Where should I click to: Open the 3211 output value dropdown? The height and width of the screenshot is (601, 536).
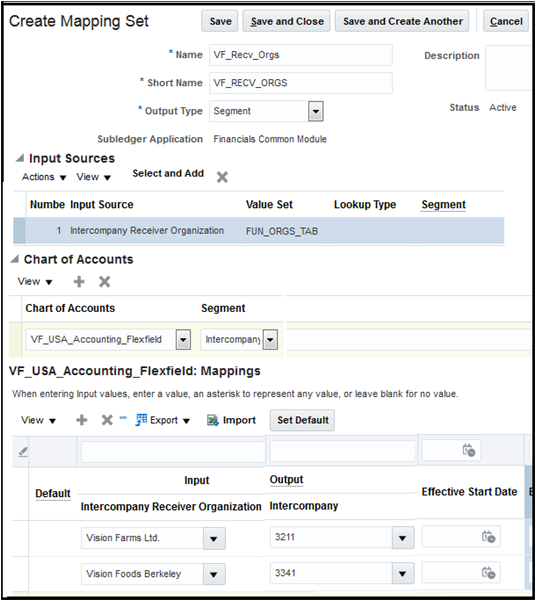coord(403,538)
